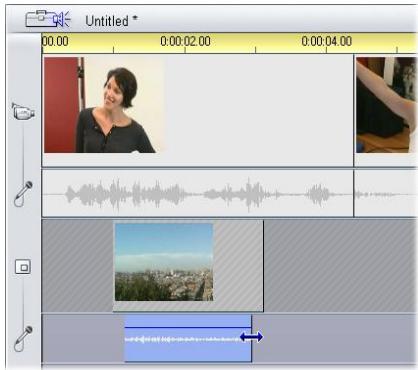418x370 pixels.
Task: Click the 00.00 start of the timescale
Action: (55, 41)
